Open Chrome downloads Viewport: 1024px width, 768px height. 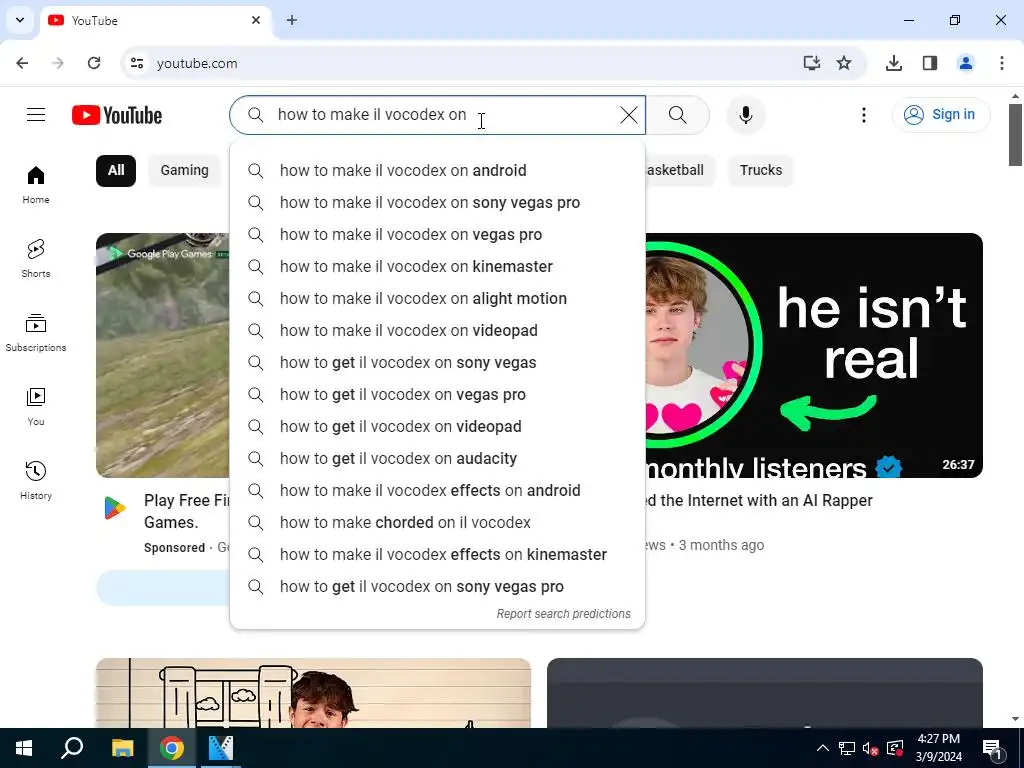[x=894, y=63]
